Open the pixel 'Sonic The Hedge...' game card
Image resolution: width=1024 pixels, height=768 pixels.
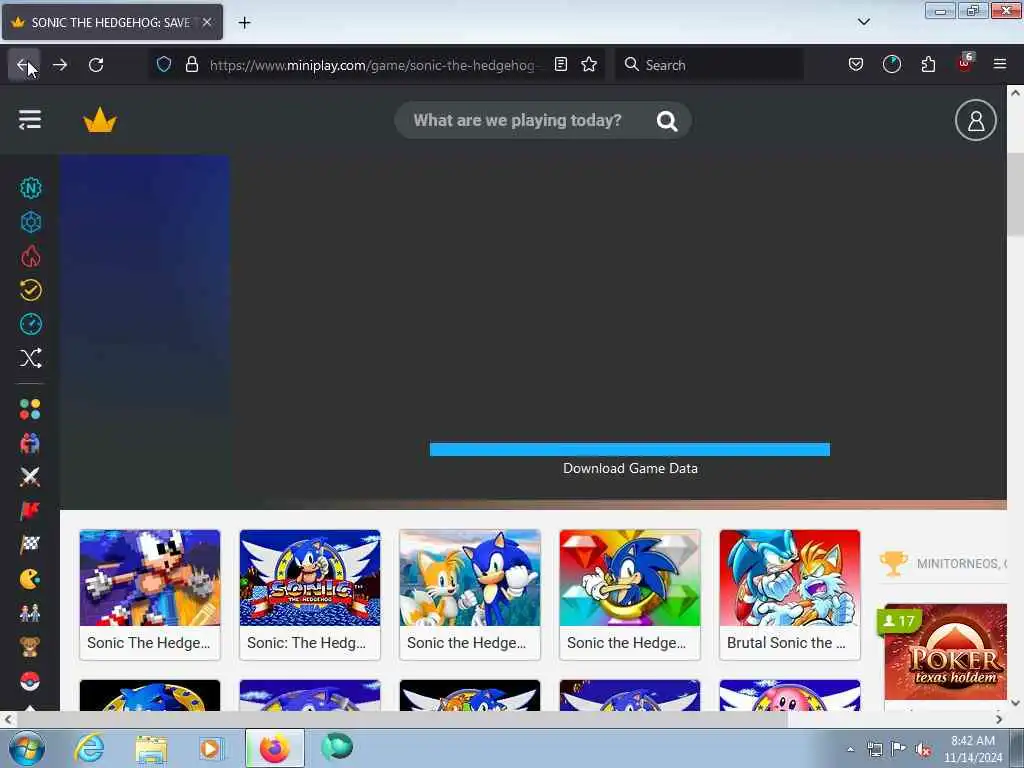pos(150,594)
